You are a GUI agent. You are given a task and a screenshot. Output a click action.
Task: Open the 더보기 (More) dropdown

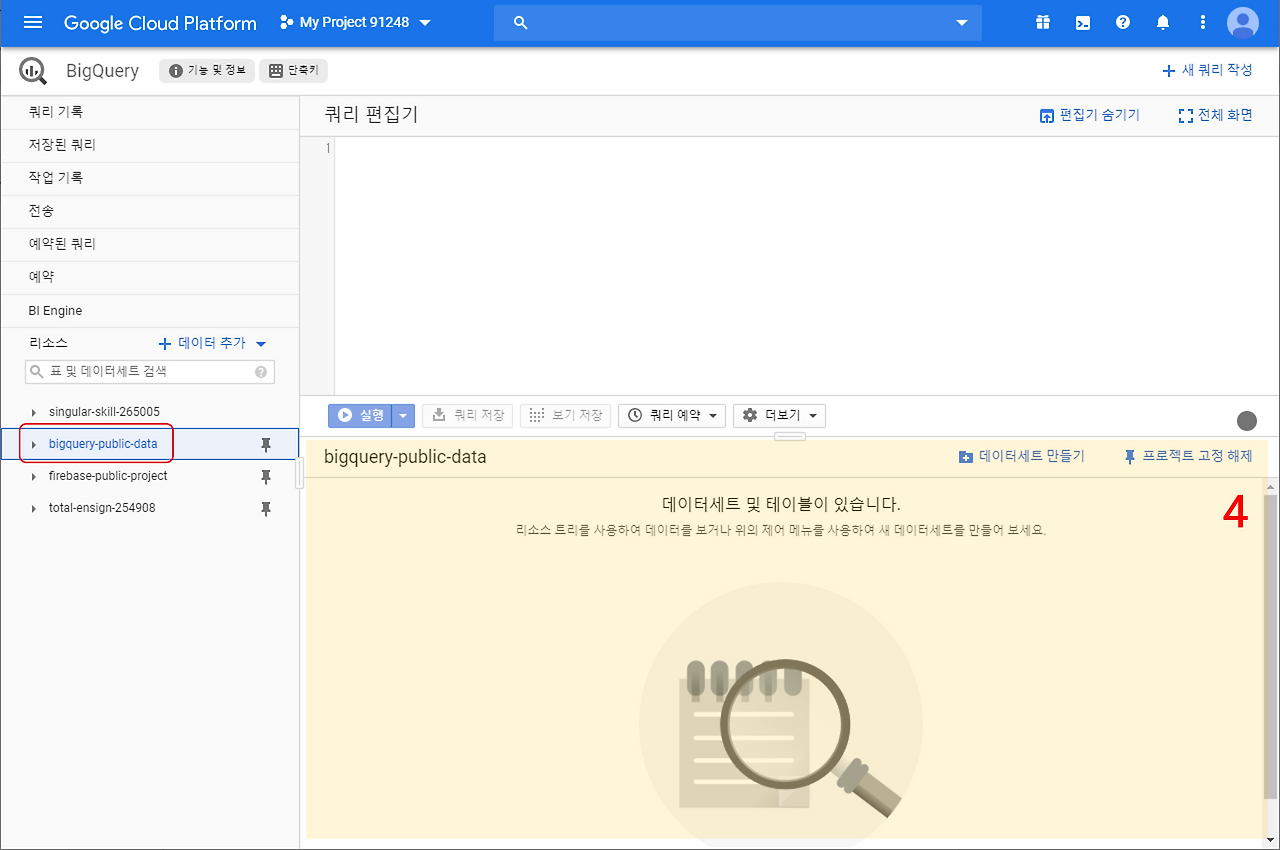[x=779, y=415]
